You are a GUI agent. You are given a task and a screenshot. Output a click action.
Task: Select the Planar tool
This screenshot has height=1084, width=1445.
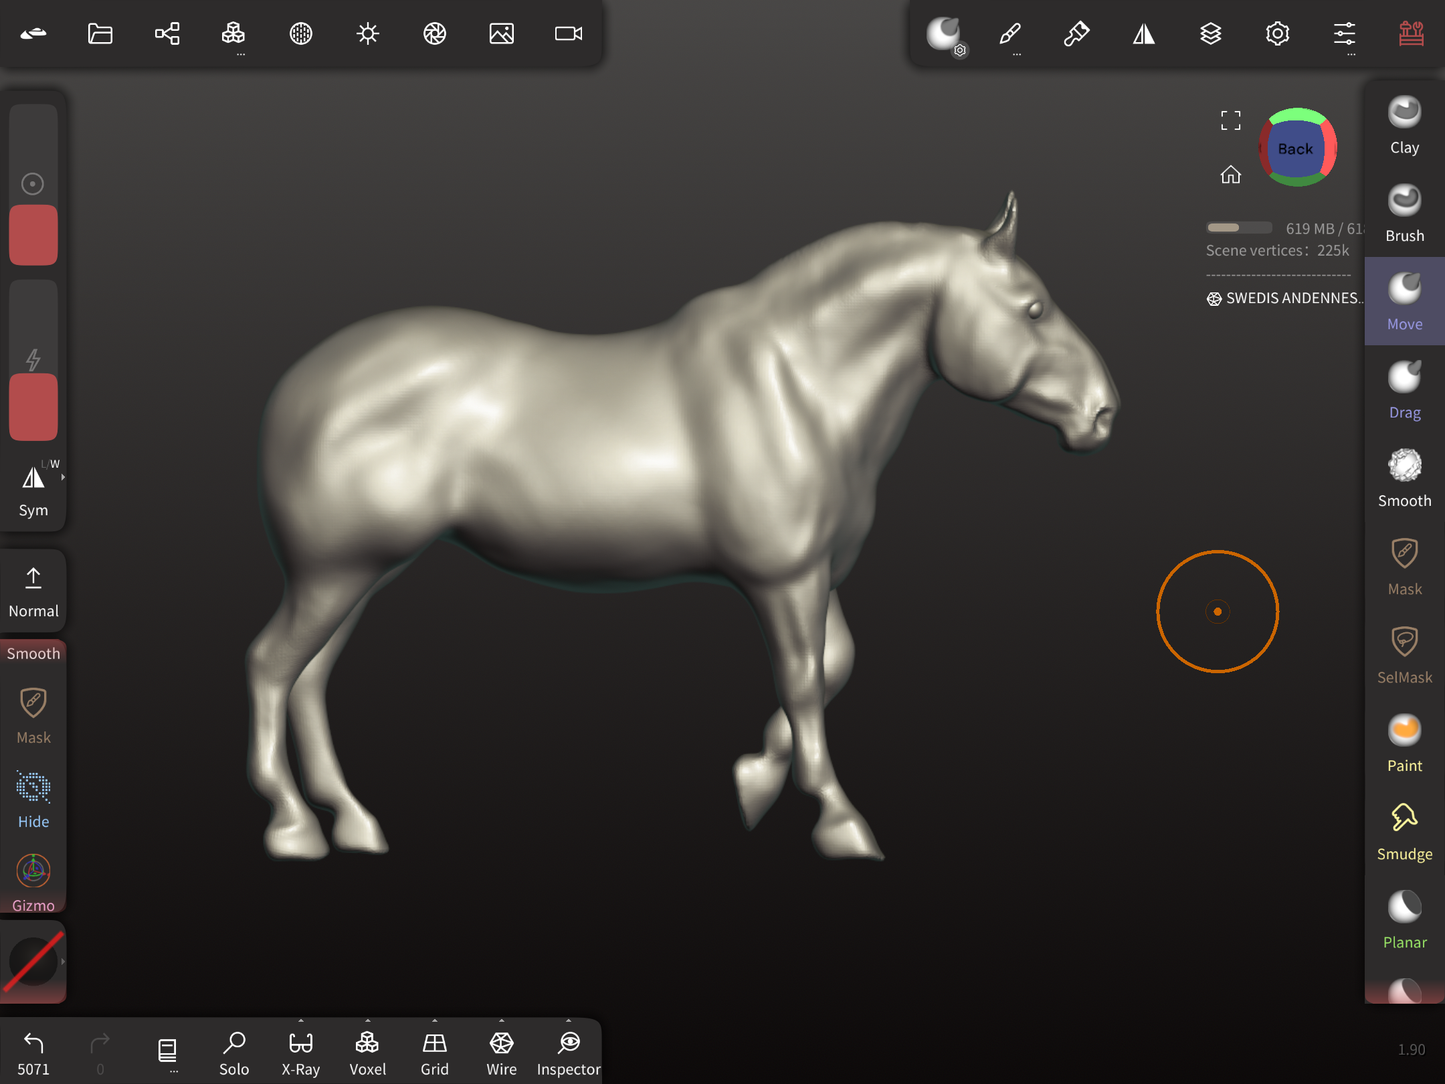1404,919
